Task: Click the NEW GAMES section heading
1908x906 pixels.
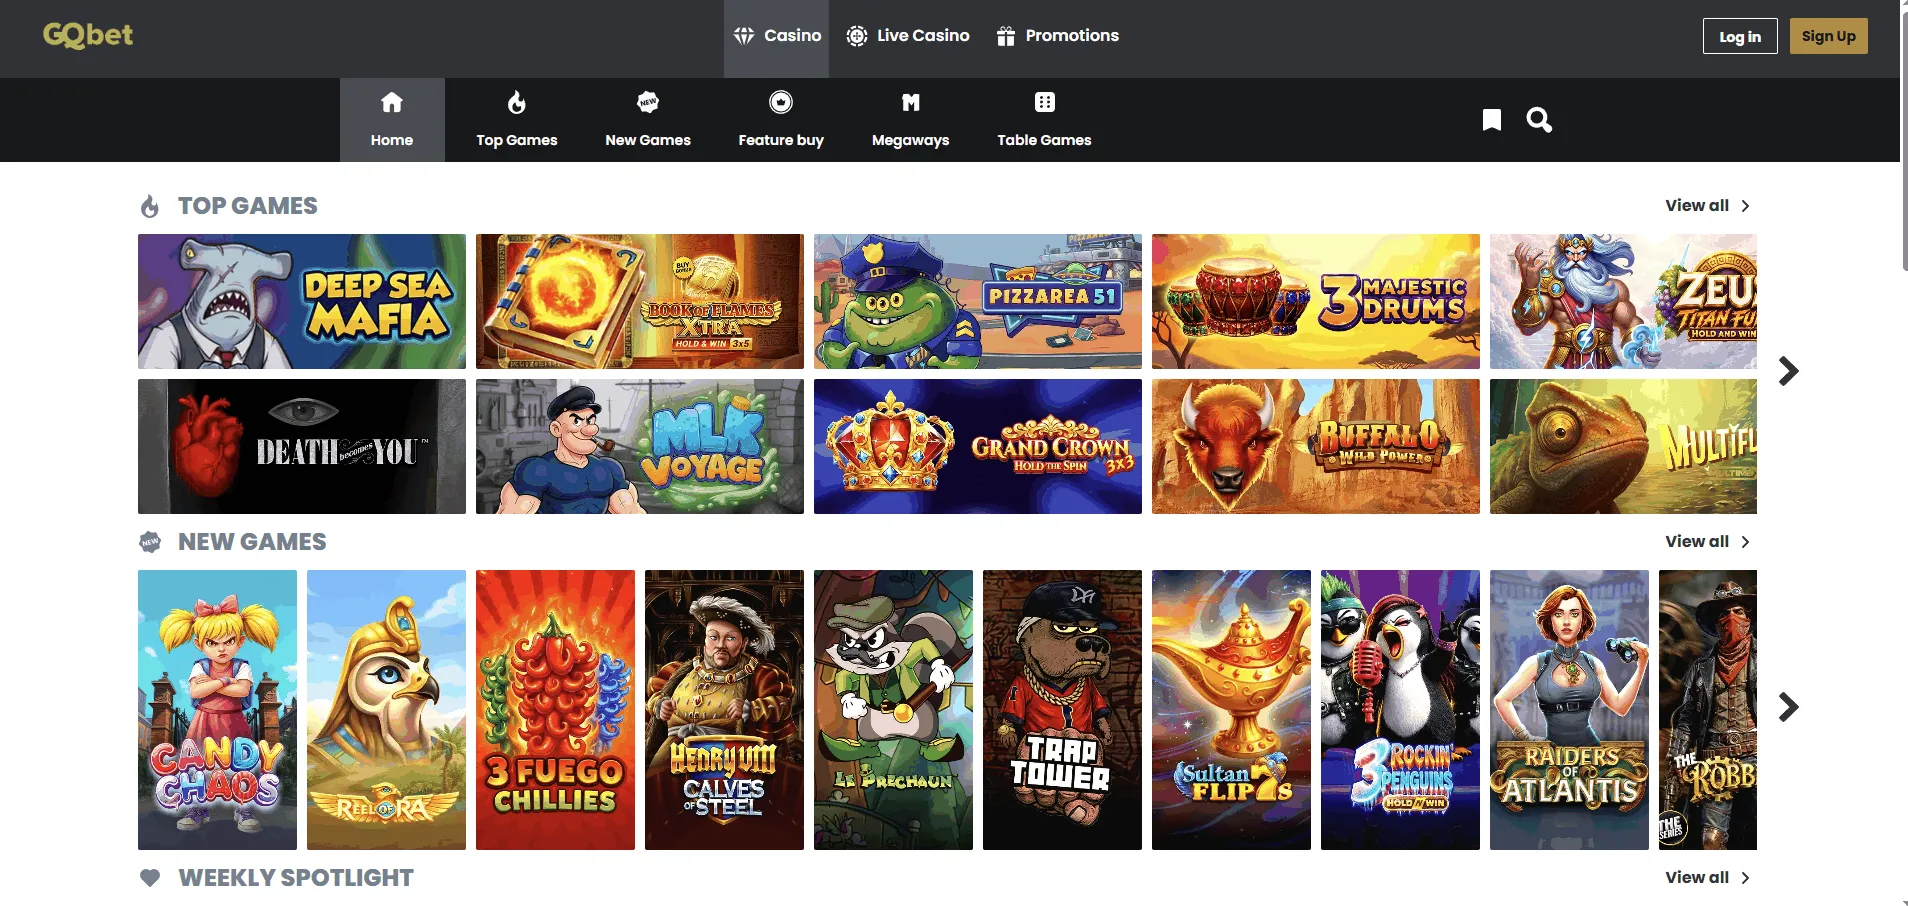Action: point(252,542)
